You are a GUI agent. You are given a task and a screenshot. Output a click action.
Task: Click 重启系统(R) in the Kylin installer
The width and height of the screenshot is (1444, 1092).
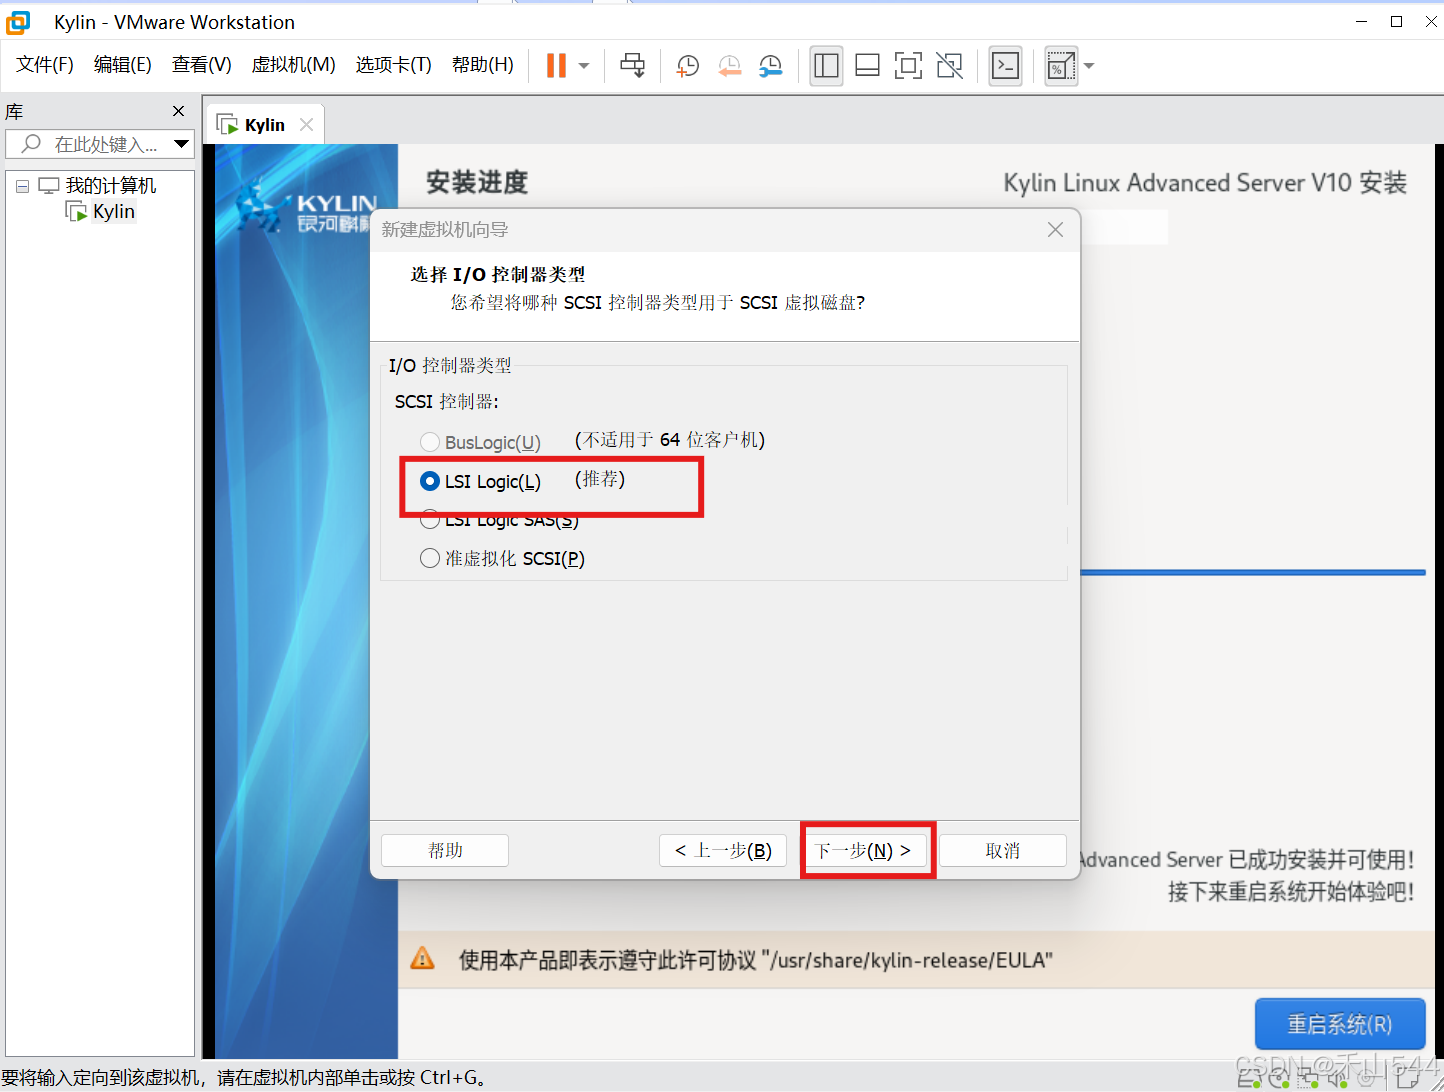click(x=1340, y=1024)
